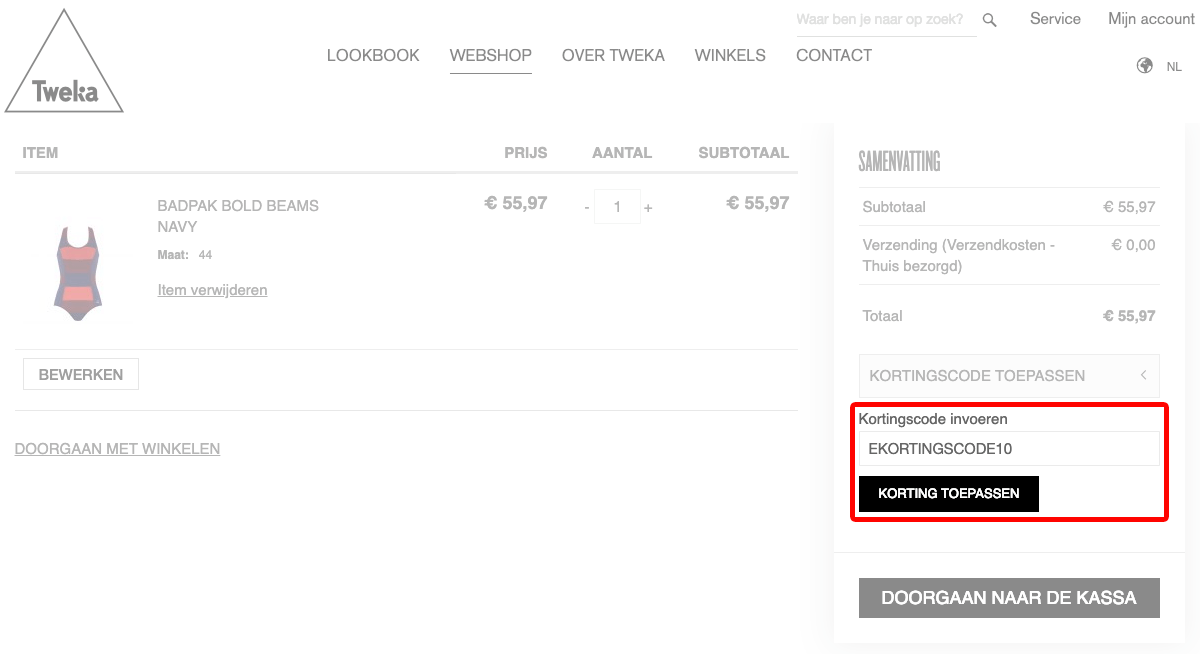Image resolution: width=1200 pixels, height=654 pixels.
Task: Click the globe language icon
Action: tap(1145, 66)
